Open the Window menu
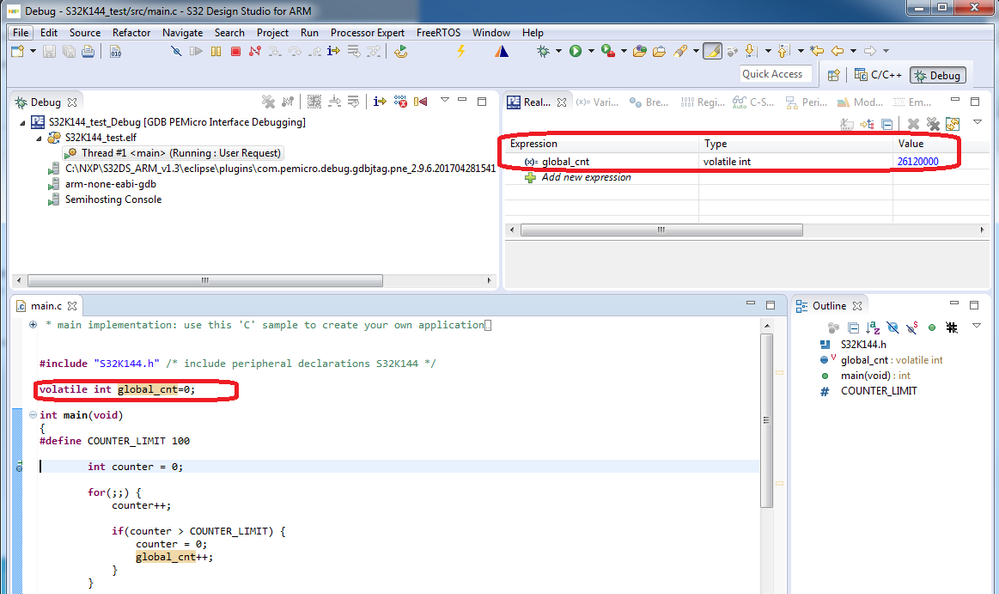999x594 pixels. [491, 33]
